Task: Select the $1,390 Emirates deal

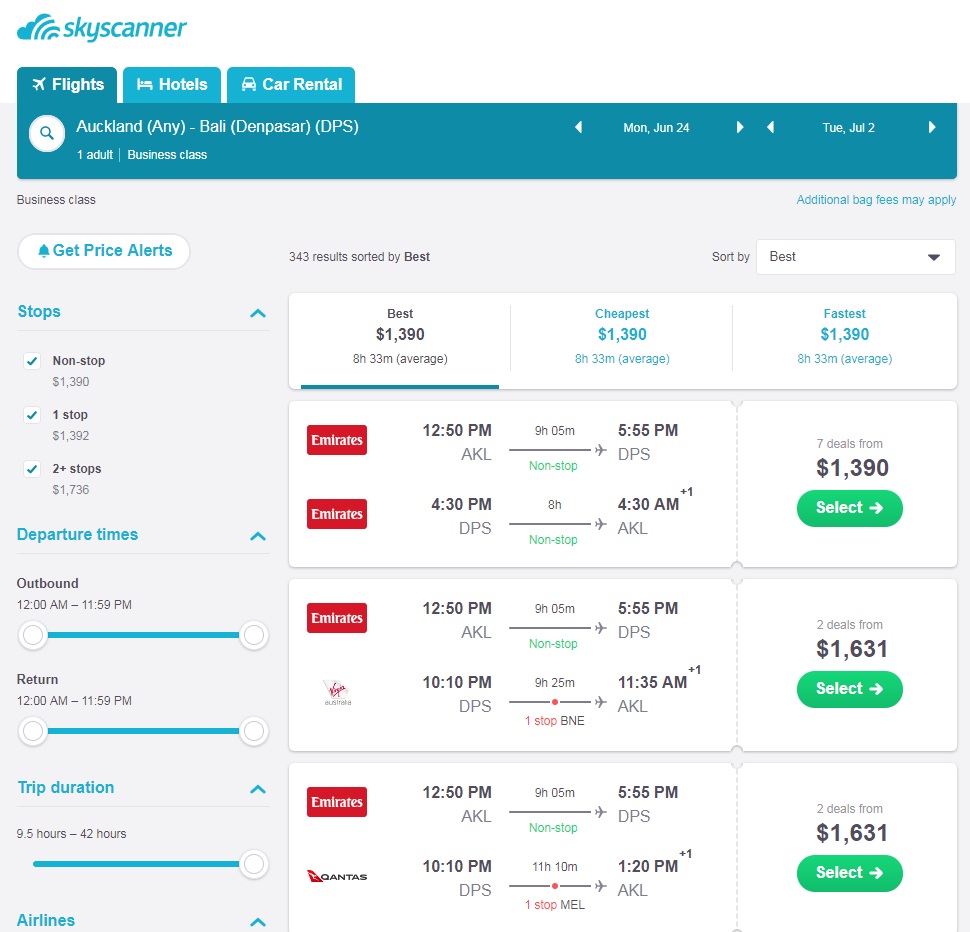Action: coord(849,508)
